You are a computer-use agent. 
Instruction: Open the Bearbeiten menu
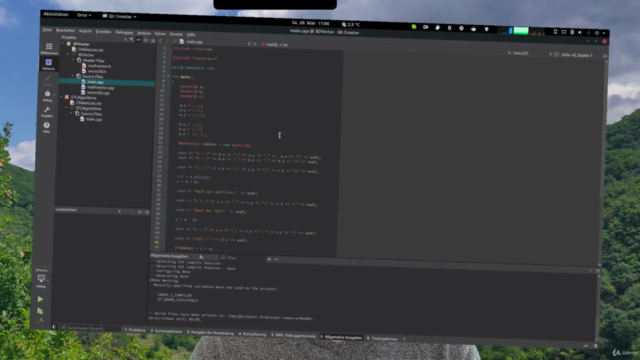(65, 31)
